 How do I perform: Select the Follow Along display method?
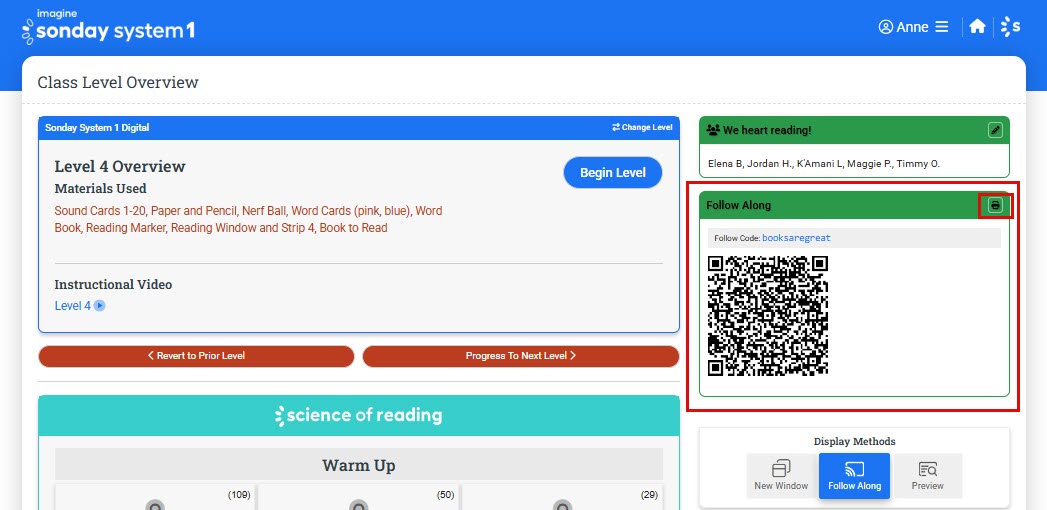pos(854,476)
